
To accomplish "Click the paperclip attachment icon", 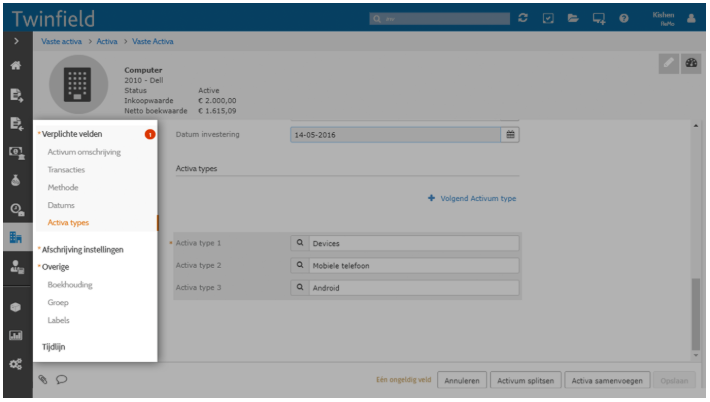I will (43, 380).
